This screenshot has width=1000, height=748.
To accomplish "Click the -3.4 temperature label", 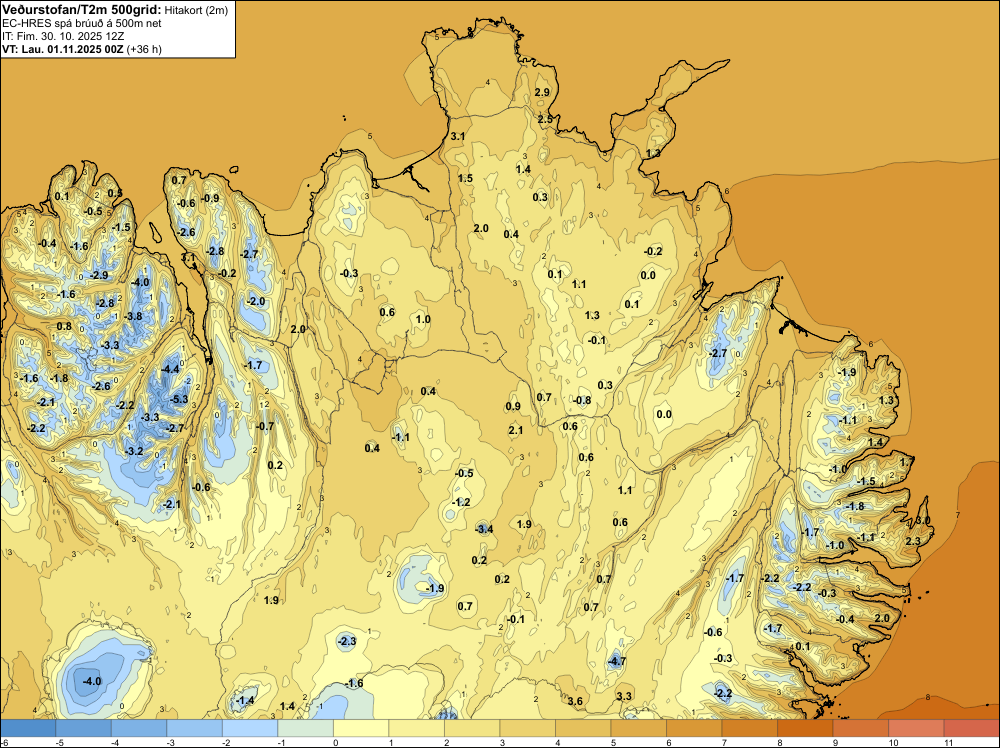I will click(x=484, y=529).
